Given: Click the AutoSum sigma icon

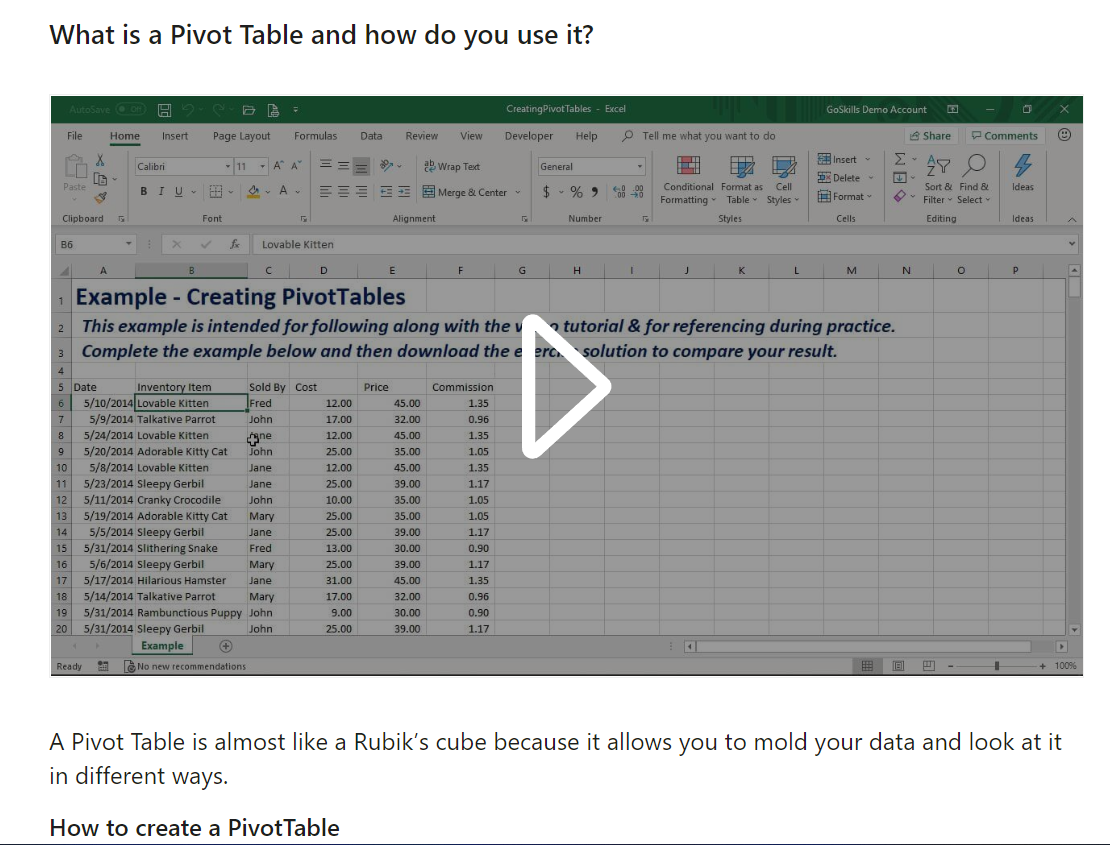Looking at the screenshot, I should (x=899, y=159).
